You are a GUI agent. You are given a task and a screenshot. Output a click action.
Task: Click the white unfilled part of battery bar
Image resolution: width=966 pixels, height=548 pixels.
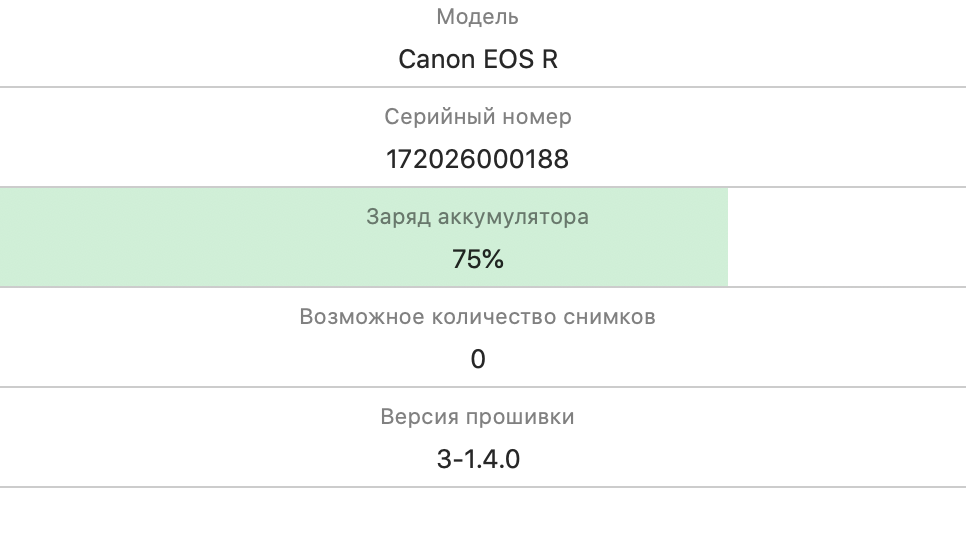click(846, 237)
